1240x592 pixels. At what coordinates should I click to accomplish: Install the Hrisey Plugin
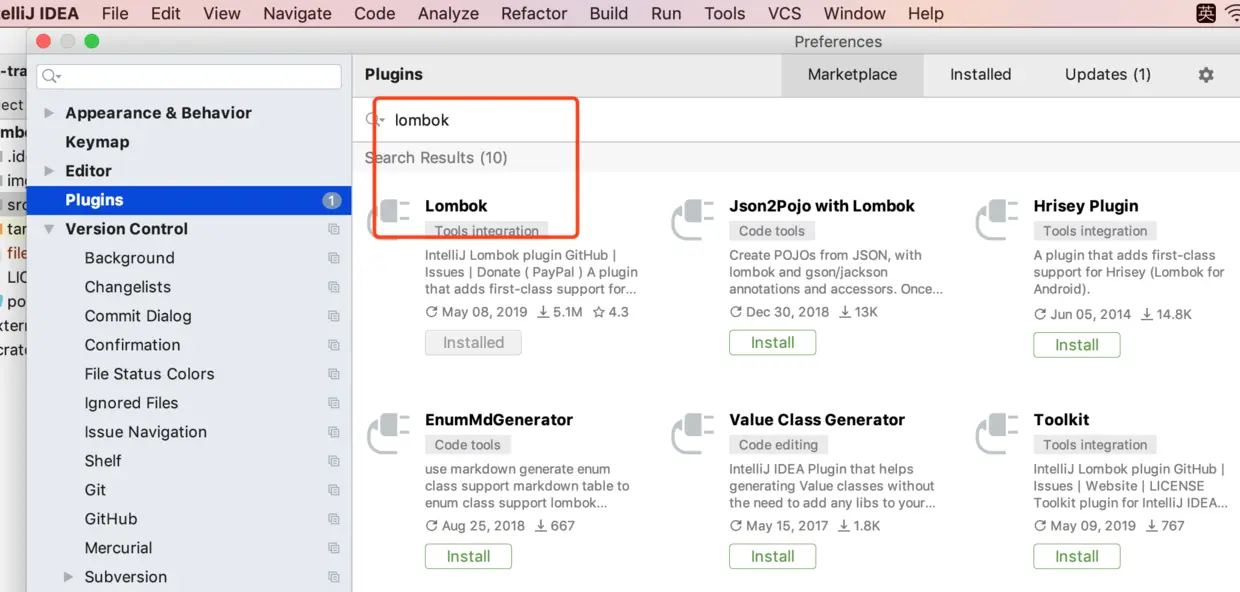1076,345
